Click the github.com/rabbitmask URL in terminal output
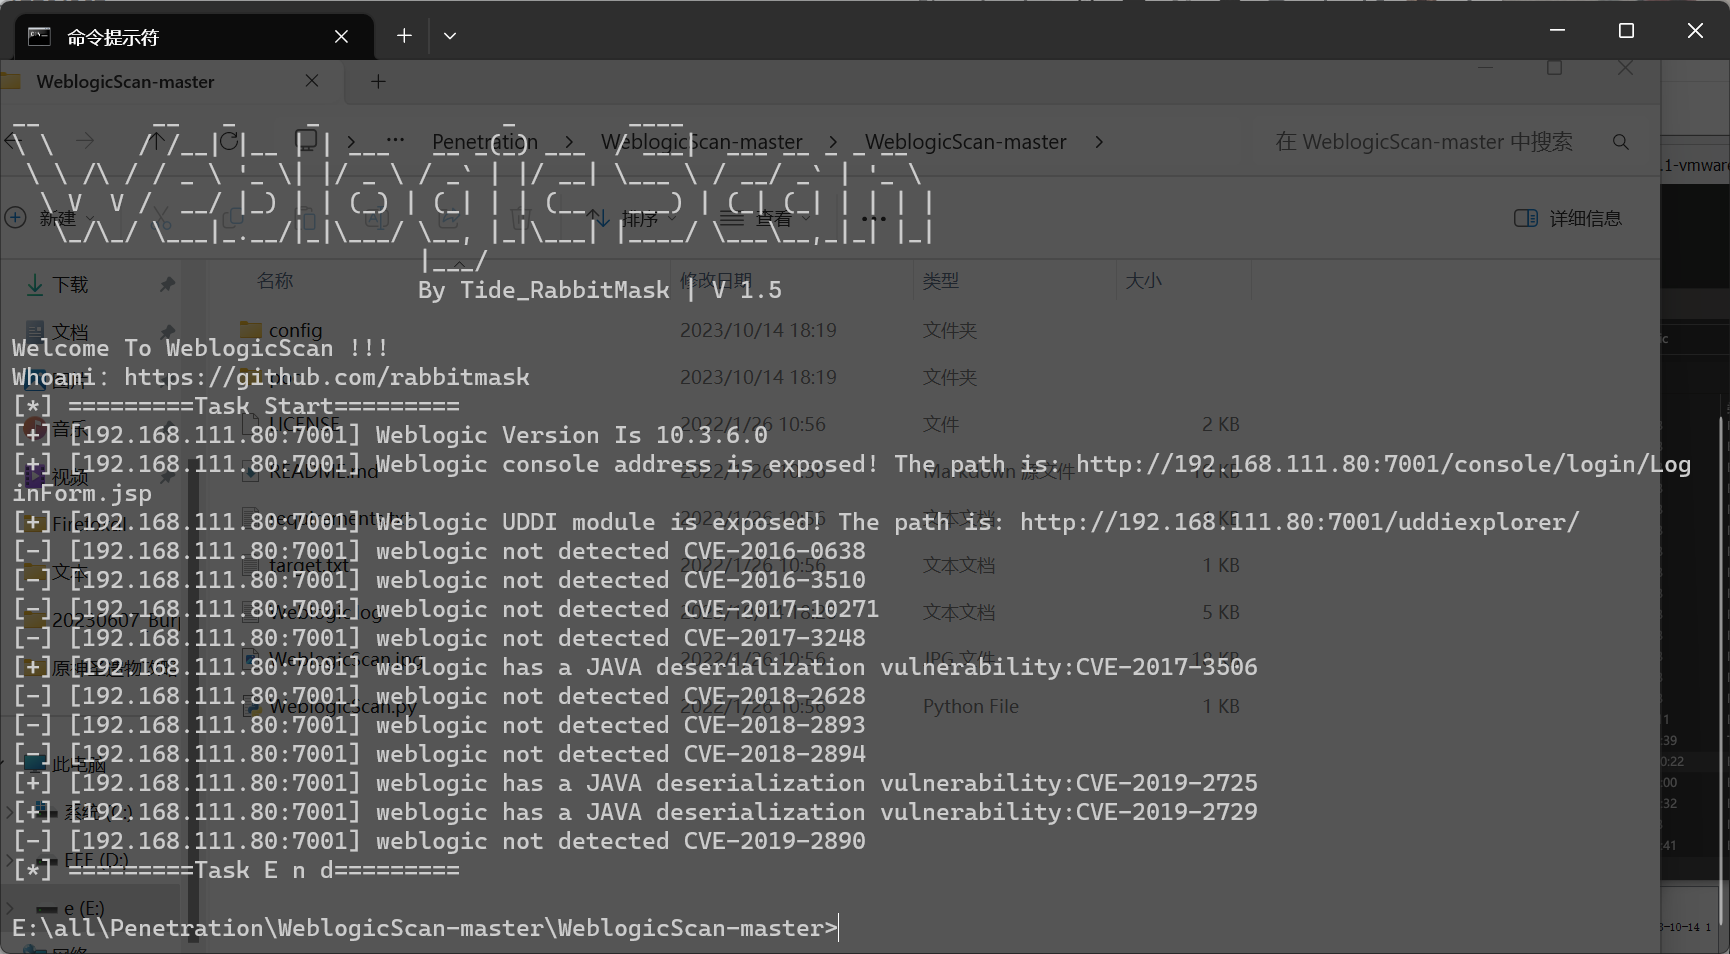Screen dimensions: 1730x954 [327, 377]
